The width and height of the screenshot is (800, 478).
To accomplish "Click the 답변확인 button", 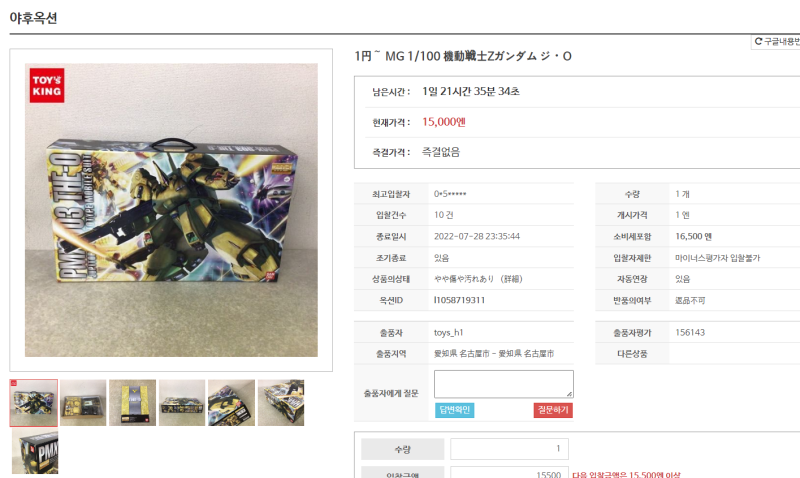I will click(455, 410).
